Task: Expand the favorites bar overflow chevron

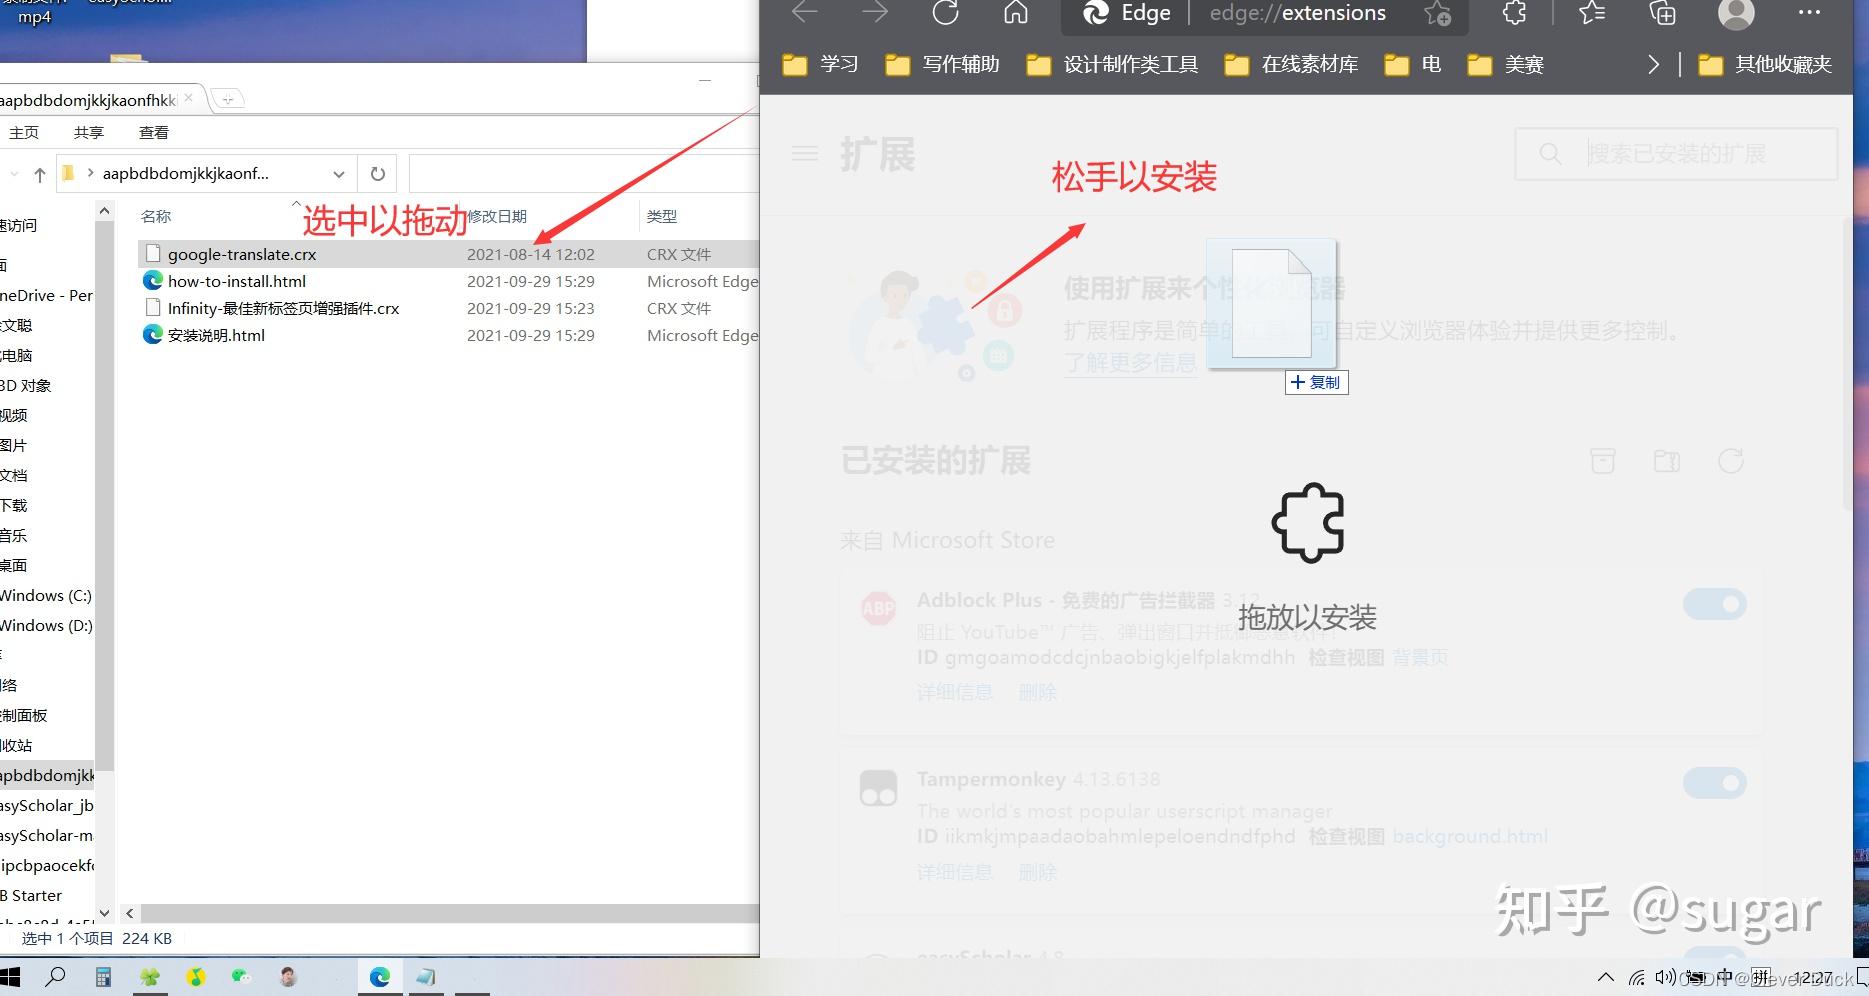Action: click(1654, 63)
